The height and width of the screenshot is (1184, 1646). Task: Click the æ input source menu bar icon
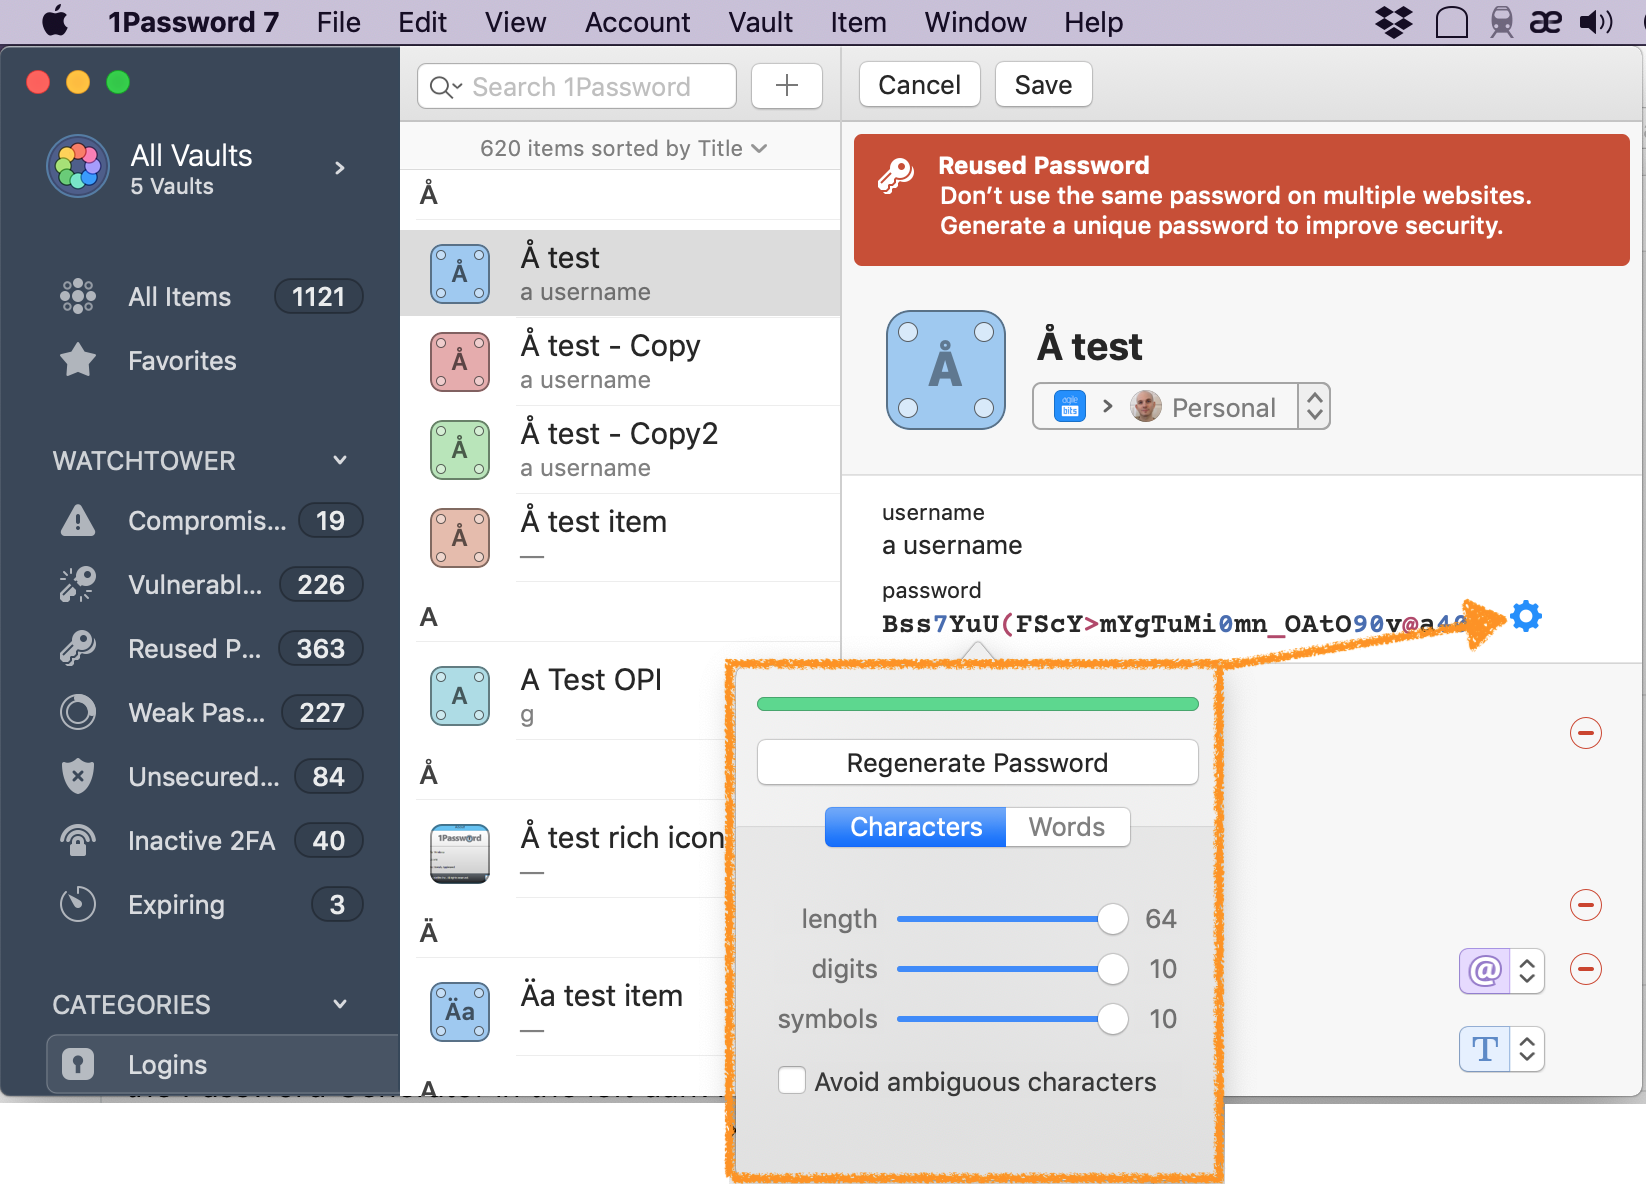coord(1546,22)
